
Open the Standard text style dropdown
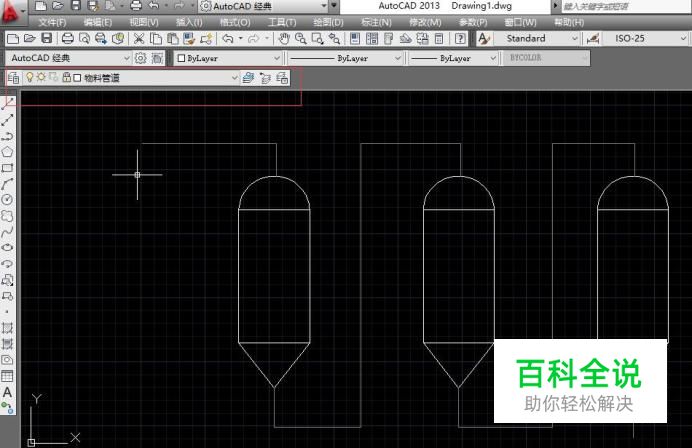coord(536,39)
